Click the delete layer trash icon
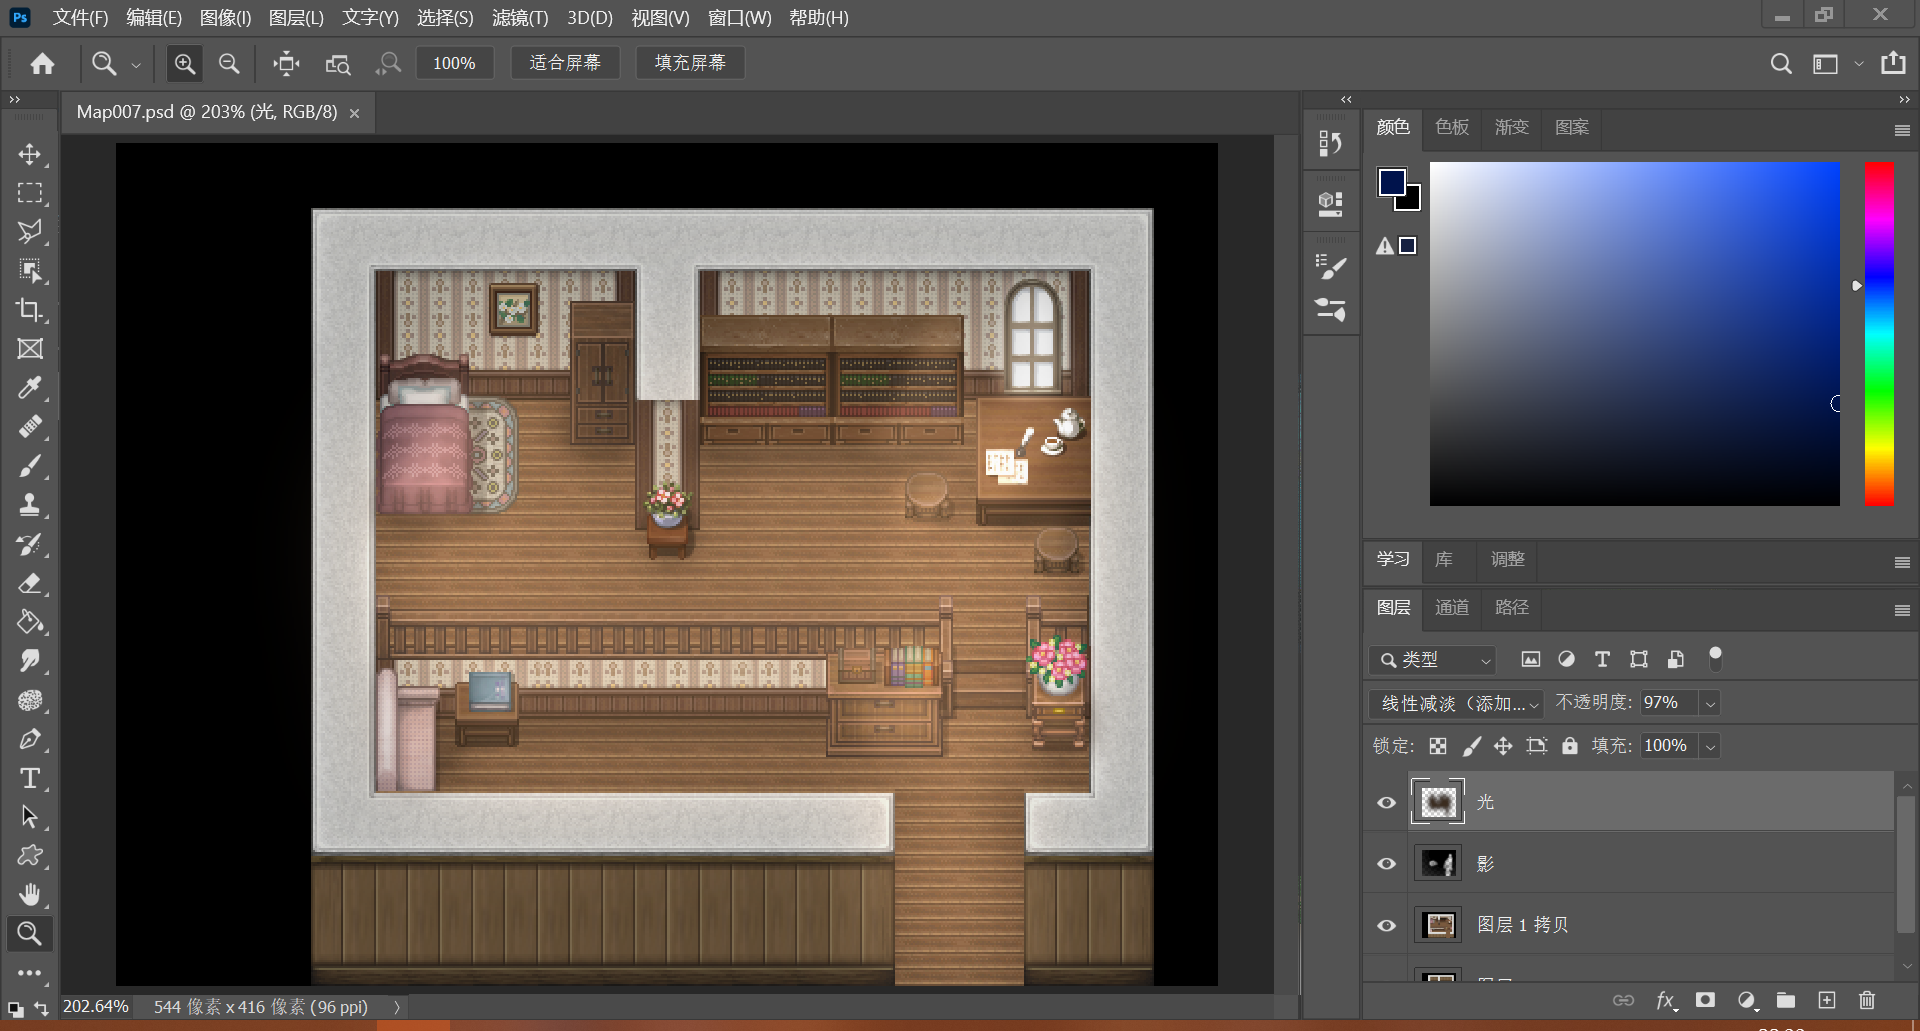The height and width of the screenshot is (1031, 1920). pyautogui.click(x=1866, y=1000)
